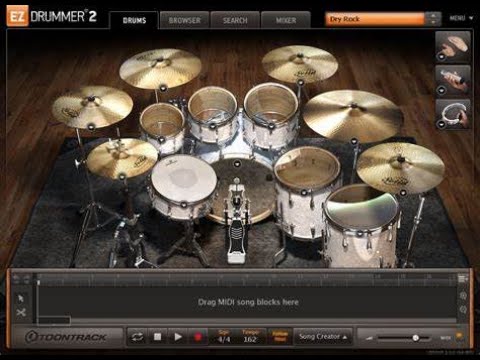
Task: Open options for the far-left crash cymbal
Action: [91, 126]
